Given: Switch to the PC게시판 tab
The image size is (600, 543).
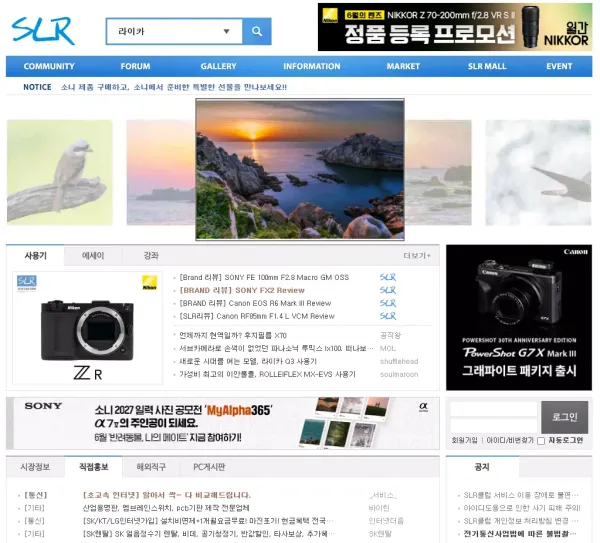Looking at the screenshot, I should pos(209,467).
